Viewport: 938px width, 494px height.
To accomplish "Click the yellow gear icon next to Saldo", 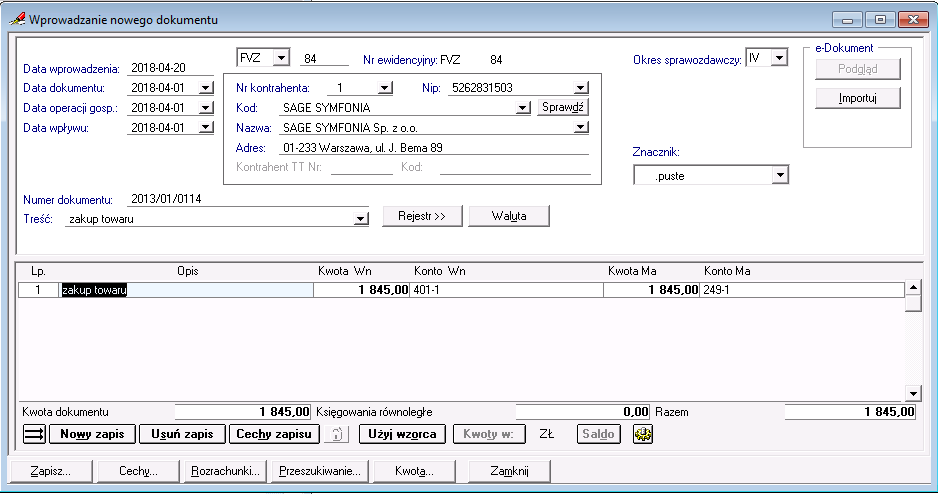I will (643, 435).
